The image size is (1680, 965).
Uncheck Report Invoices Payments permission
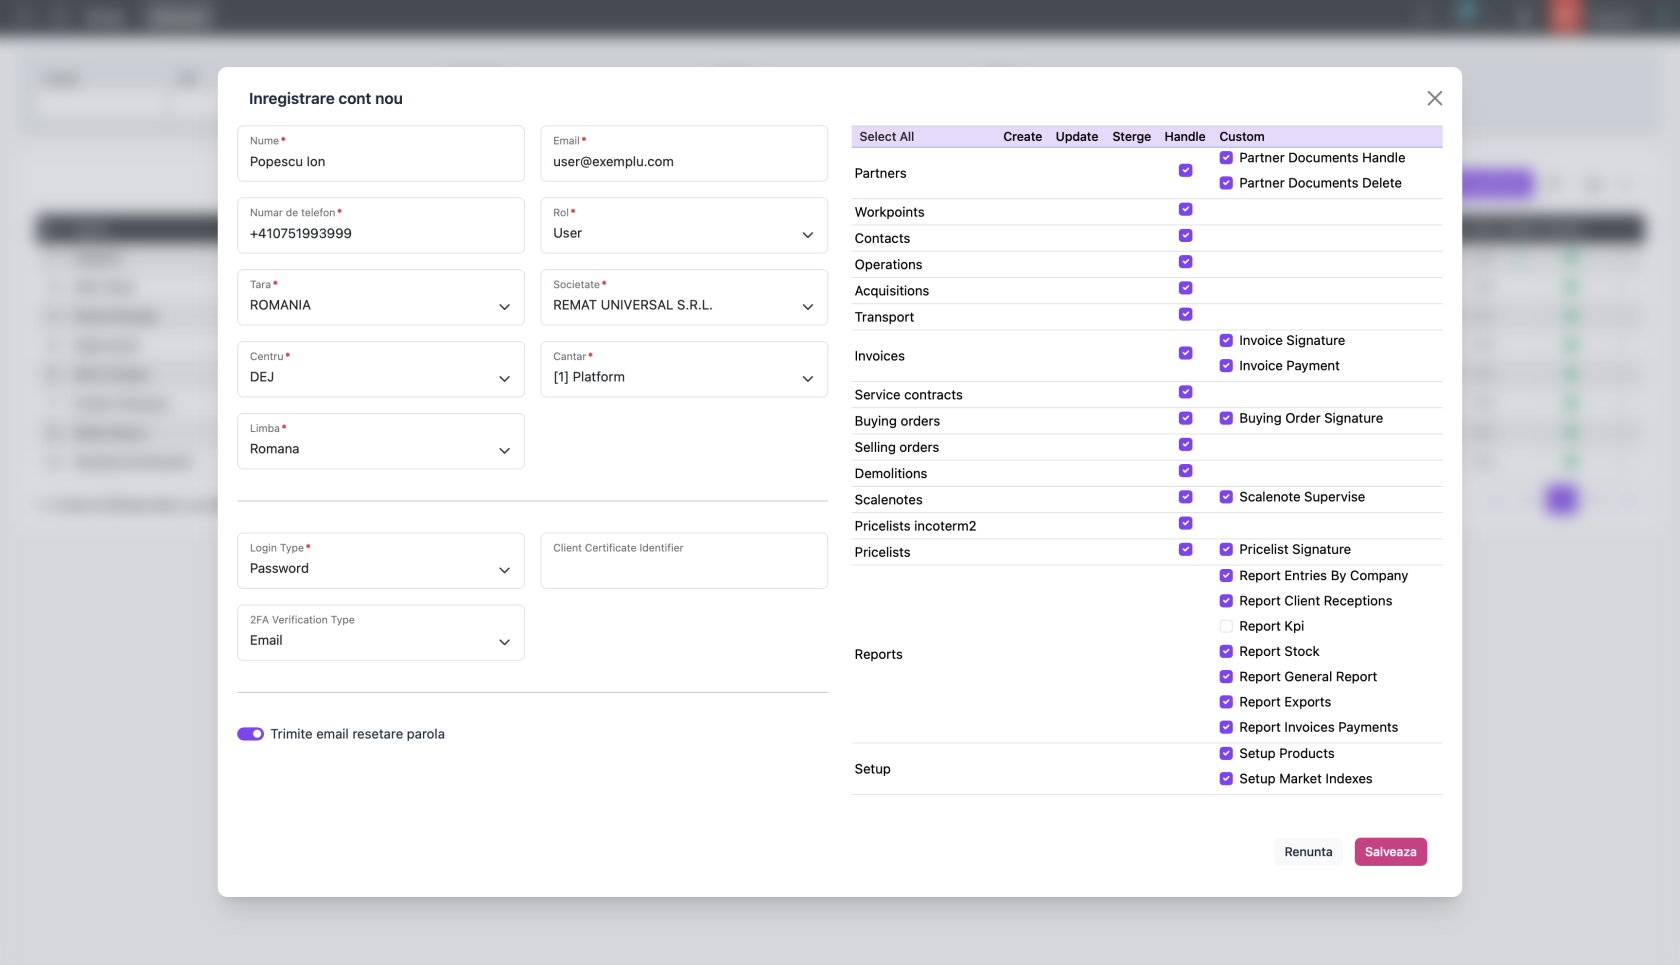click(1226, 727)
